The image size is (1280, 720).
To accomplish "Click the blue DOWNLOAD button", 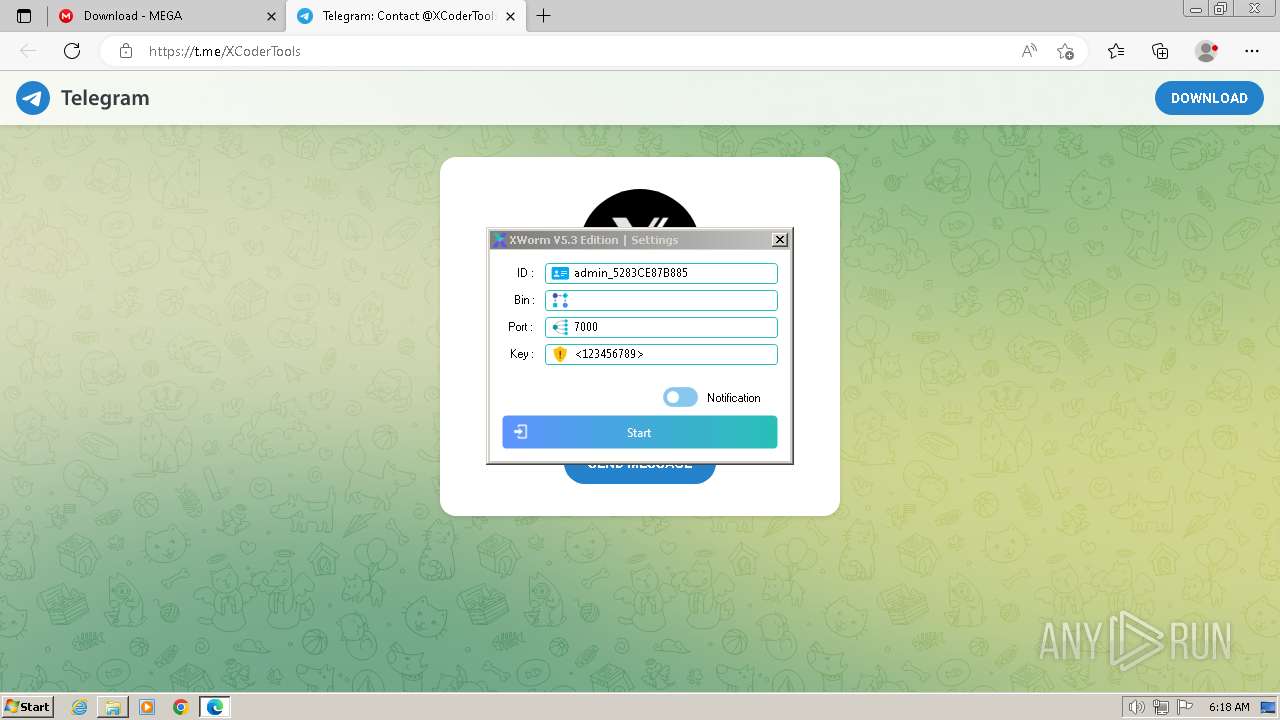I will 1209,98.
